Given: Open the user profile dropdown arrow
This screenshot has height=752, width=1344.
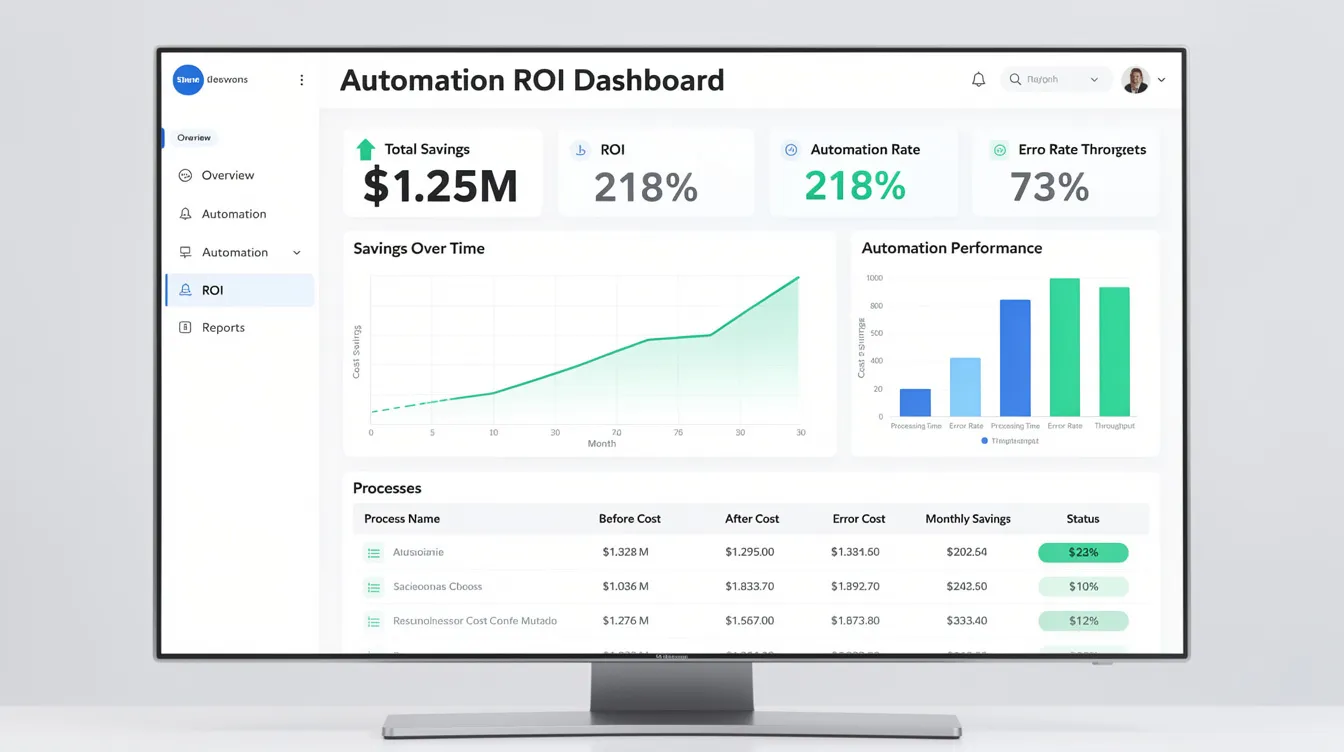Looking at the screenshot, I should 1160,79.
